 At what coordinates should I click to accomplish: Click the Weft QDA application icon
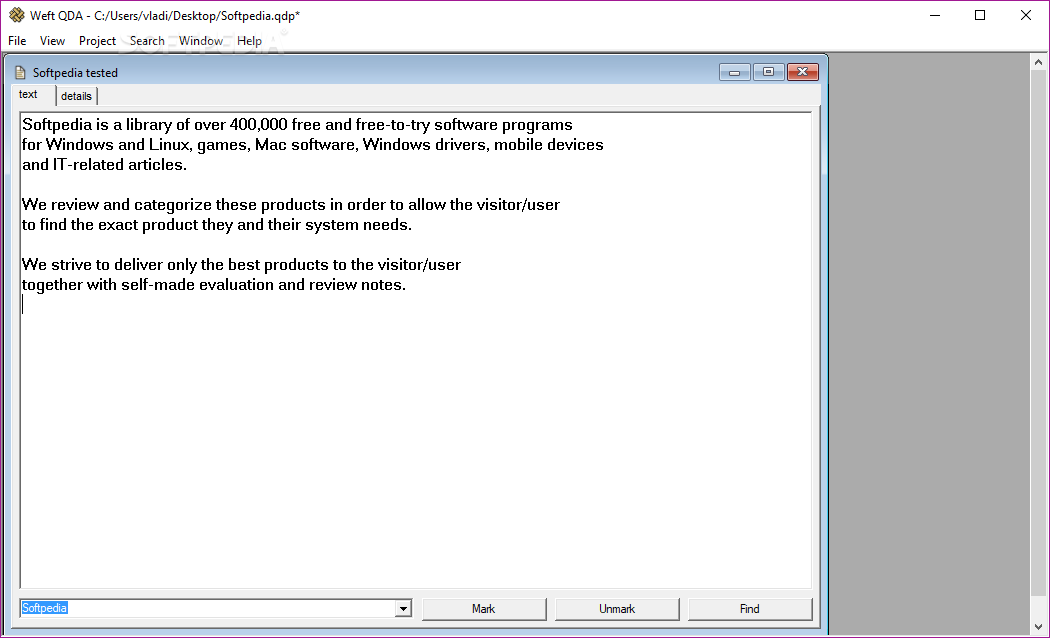[x=16, y=15]
